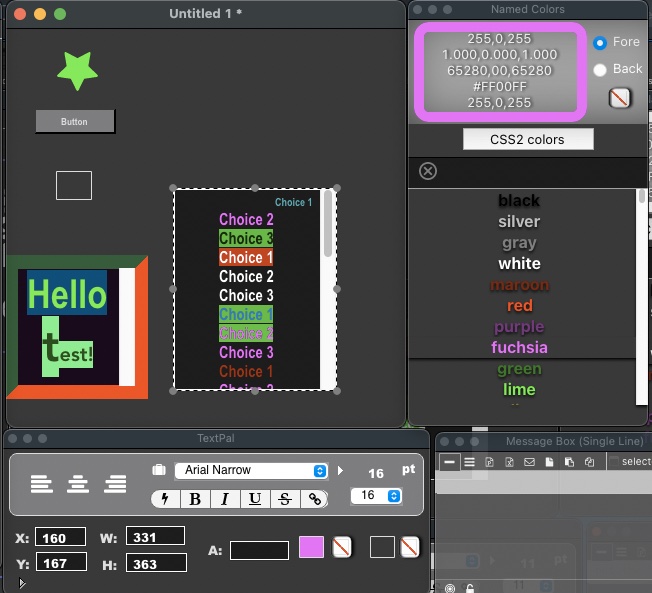652x593 pixels.
Task: Toggle bold text formatting
Action: pyautogui.click(x=195, y=499)
